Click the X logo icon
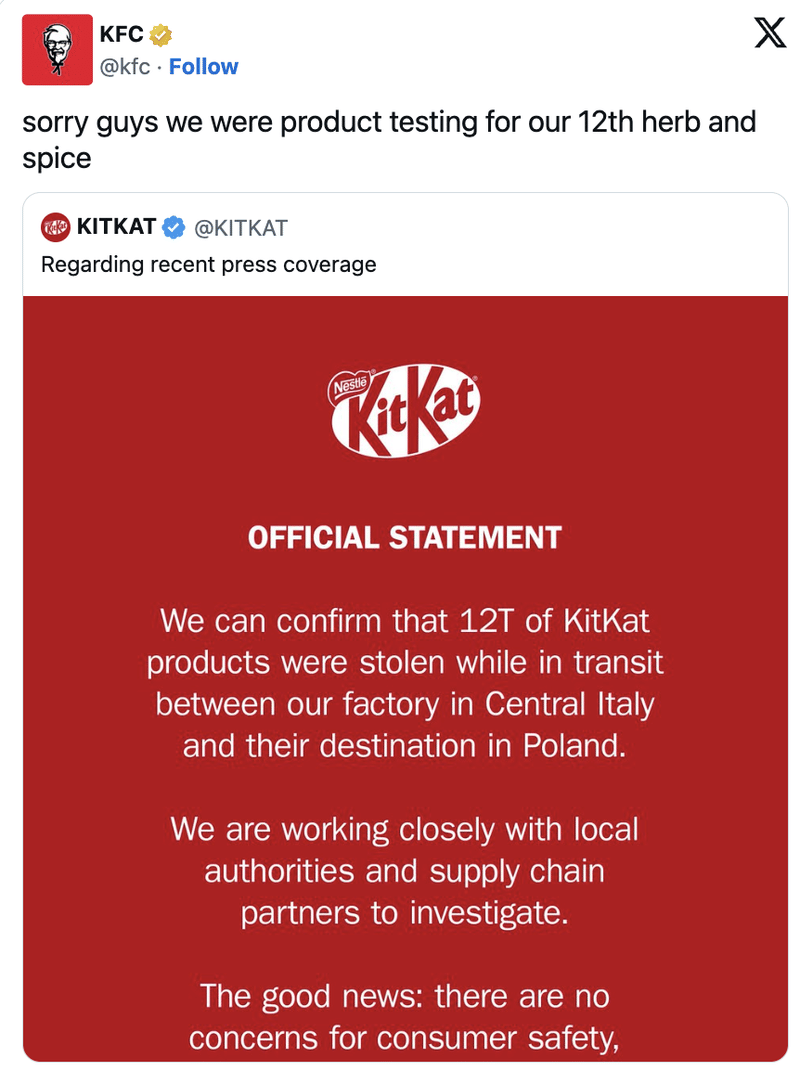Screen dimensions: 800x1071 pyautogui.click(x=768, y=35)
